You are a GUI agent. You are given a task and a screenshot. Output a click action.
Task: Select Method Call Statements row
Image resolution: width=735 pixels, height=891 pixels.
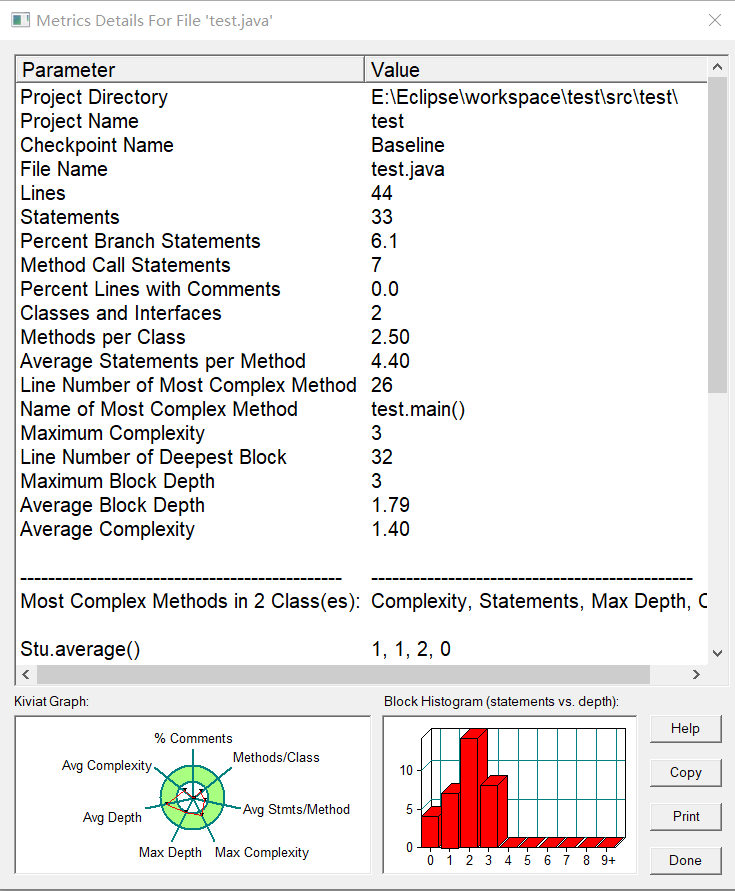point(362,265)
